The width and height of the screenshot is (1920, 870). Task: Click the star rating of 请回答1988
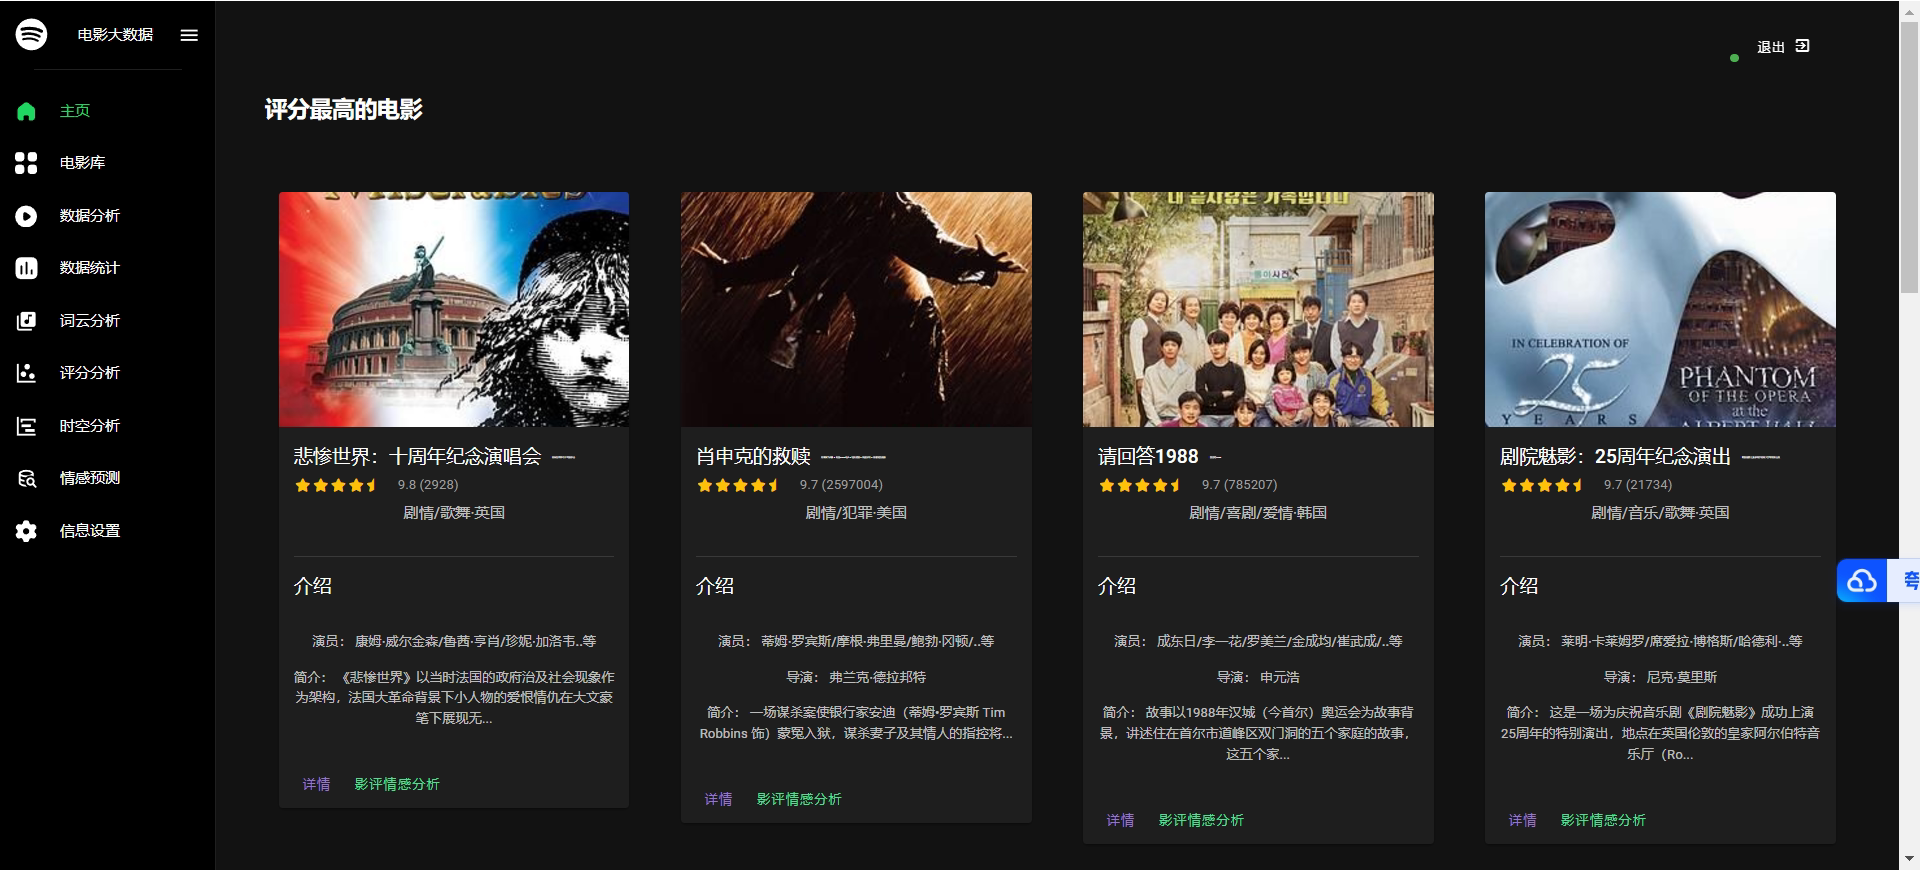click(1140, 485)
